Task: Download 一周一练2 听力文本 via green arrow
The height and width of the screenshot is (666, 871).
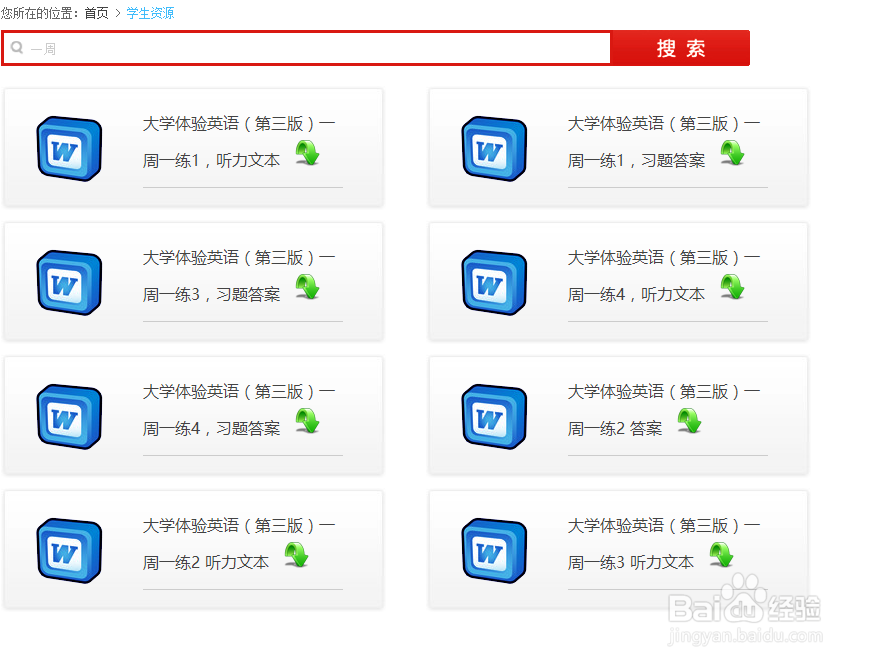Action: 297,554
